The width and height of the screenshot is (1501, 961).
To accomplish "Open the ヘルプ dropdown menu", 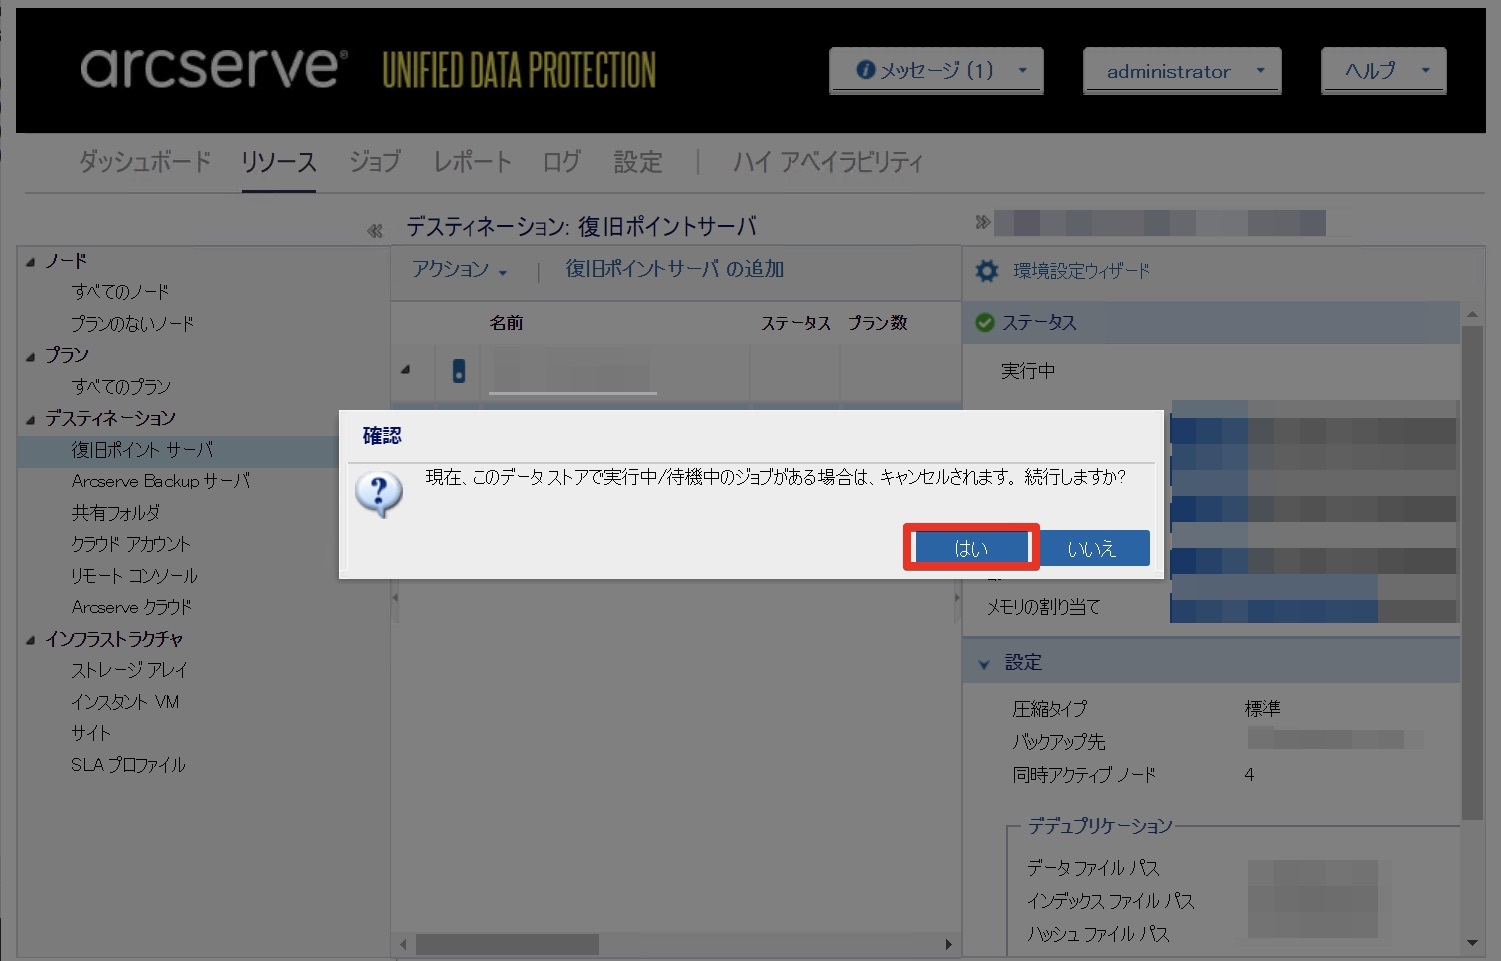I will 1384,71.
